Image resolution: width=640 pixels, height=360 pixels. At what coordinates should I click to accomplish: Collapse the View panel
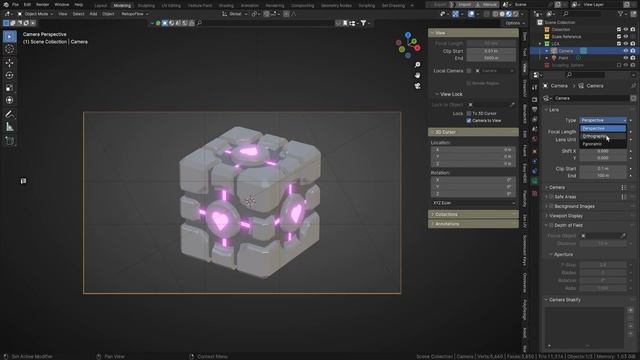pyautogui.click(x=473, y=33)
